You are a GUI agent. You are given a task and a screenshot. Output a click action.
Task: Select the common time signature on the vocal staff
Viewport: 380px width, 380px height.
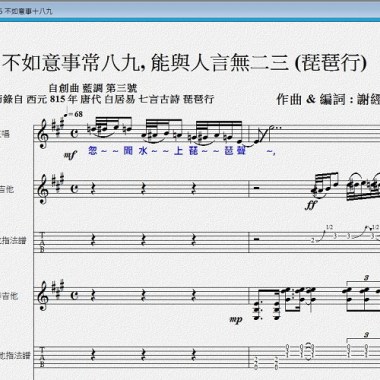pyautogui.click(x=75, y=133)
